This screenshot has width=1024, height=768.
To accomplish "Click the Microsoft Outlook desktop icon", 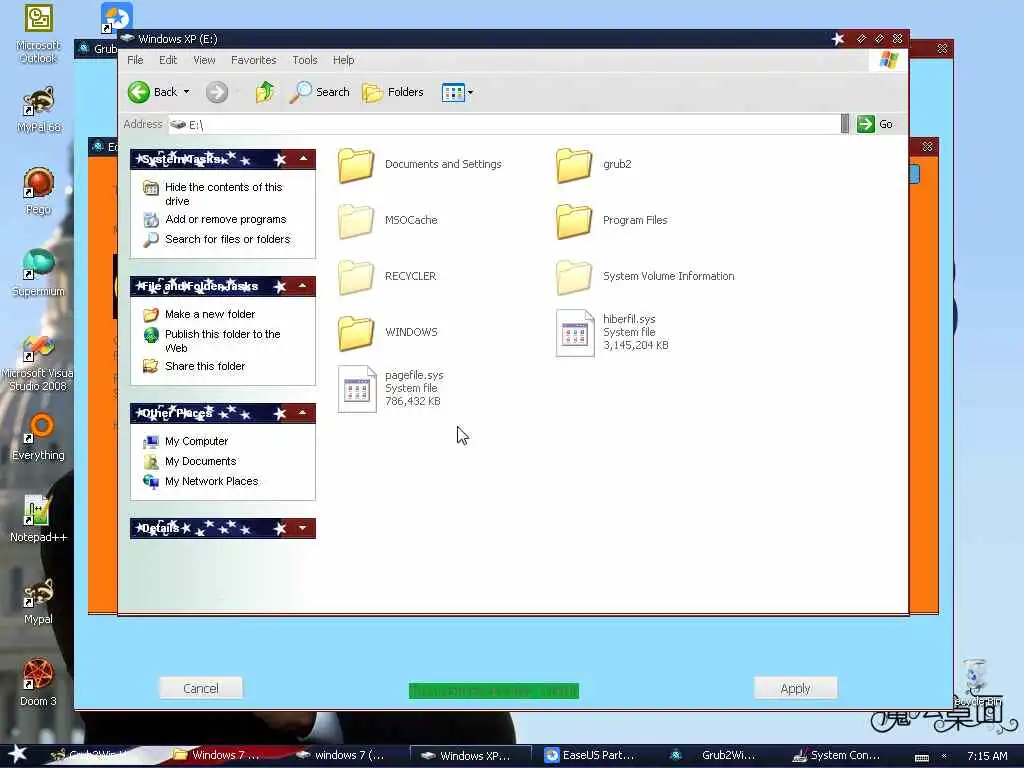I will 38,35.
